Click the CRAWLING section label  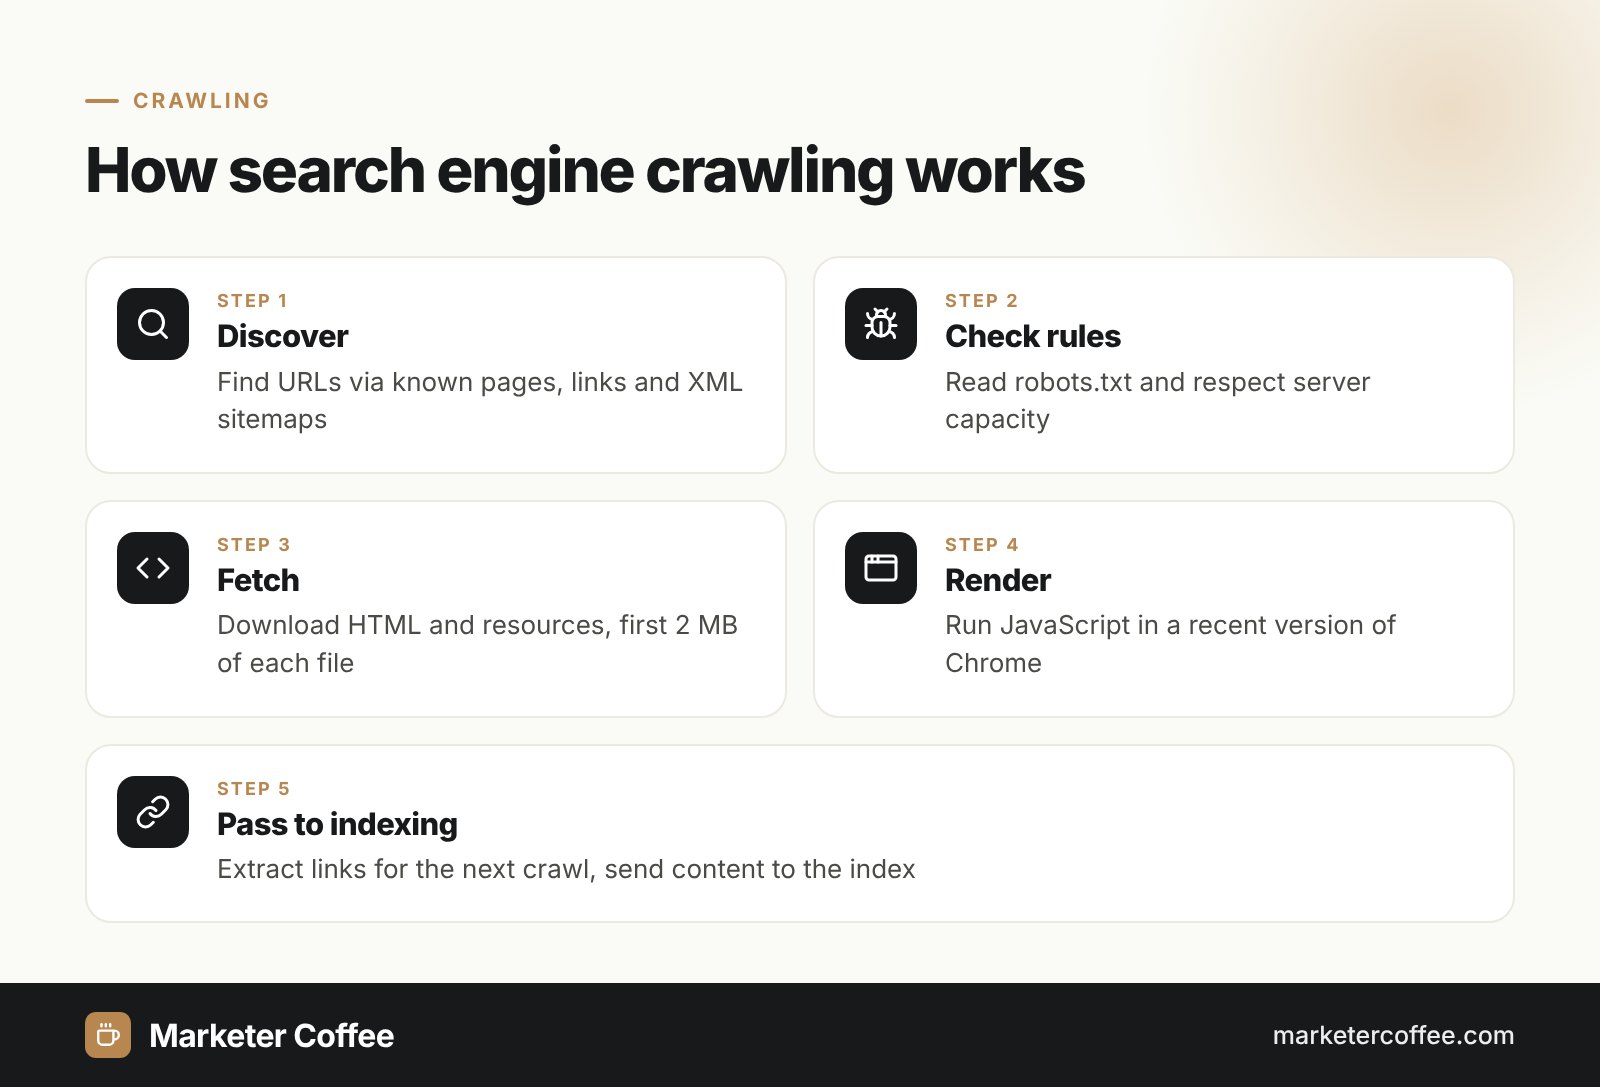(x=201, y=100)
